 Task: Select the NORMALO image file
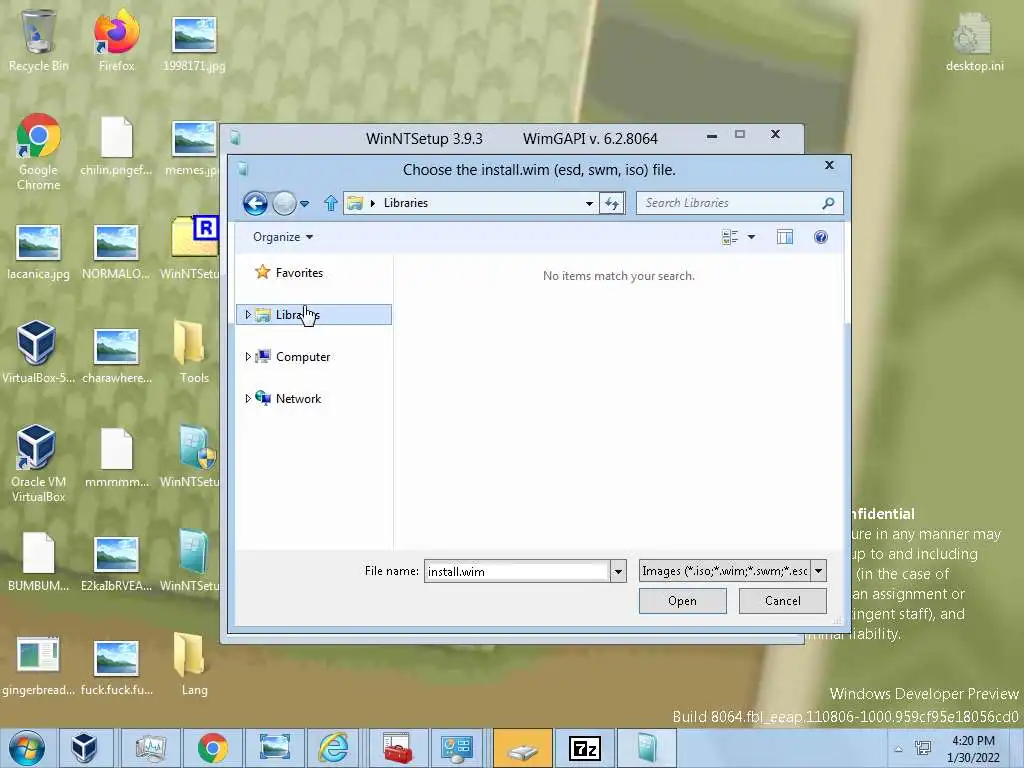tap(116, 252)
